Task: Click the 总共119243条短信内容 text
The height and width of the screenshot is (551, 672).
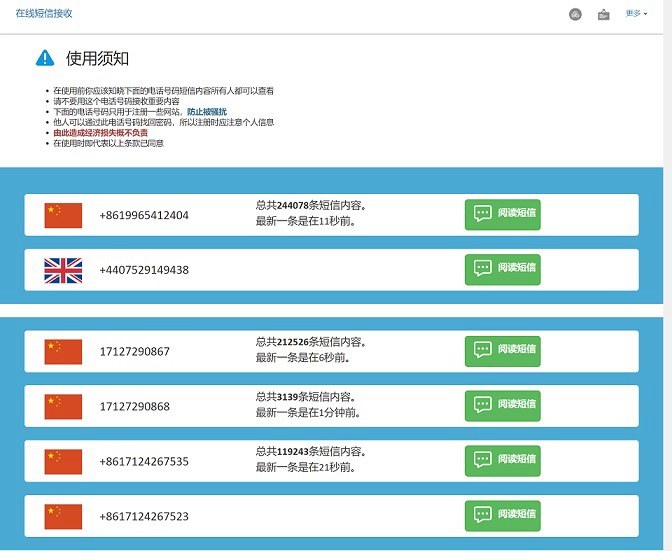Action: coord(311,452)
